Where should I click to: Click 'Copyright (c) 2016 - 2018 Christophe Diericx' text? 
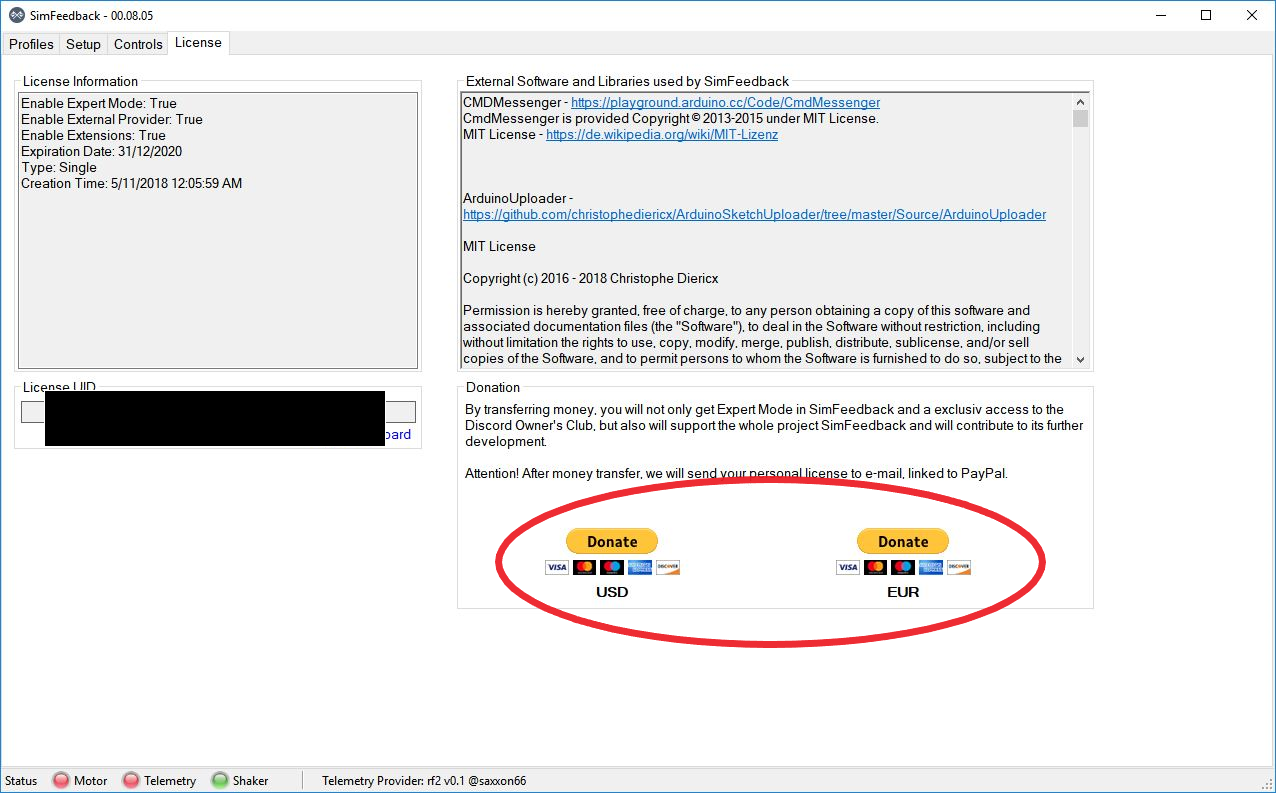[590, 279]
